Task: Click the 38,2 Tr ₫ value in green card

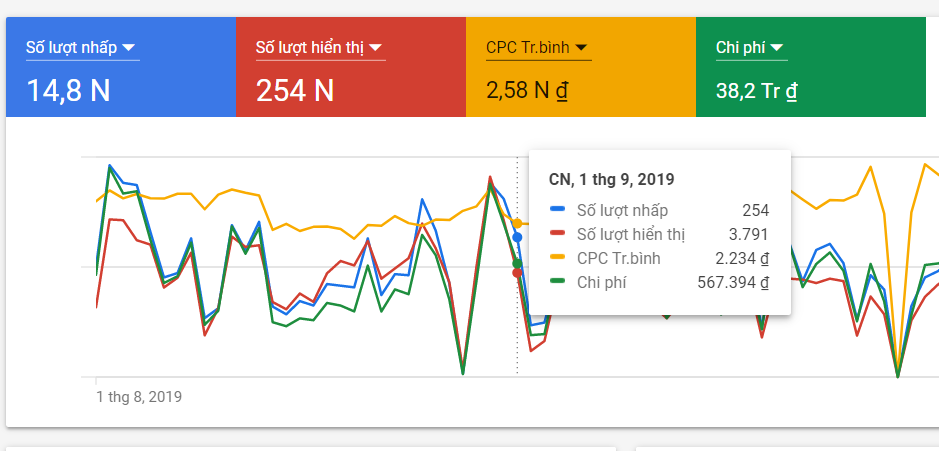Action: coord(756,91)
